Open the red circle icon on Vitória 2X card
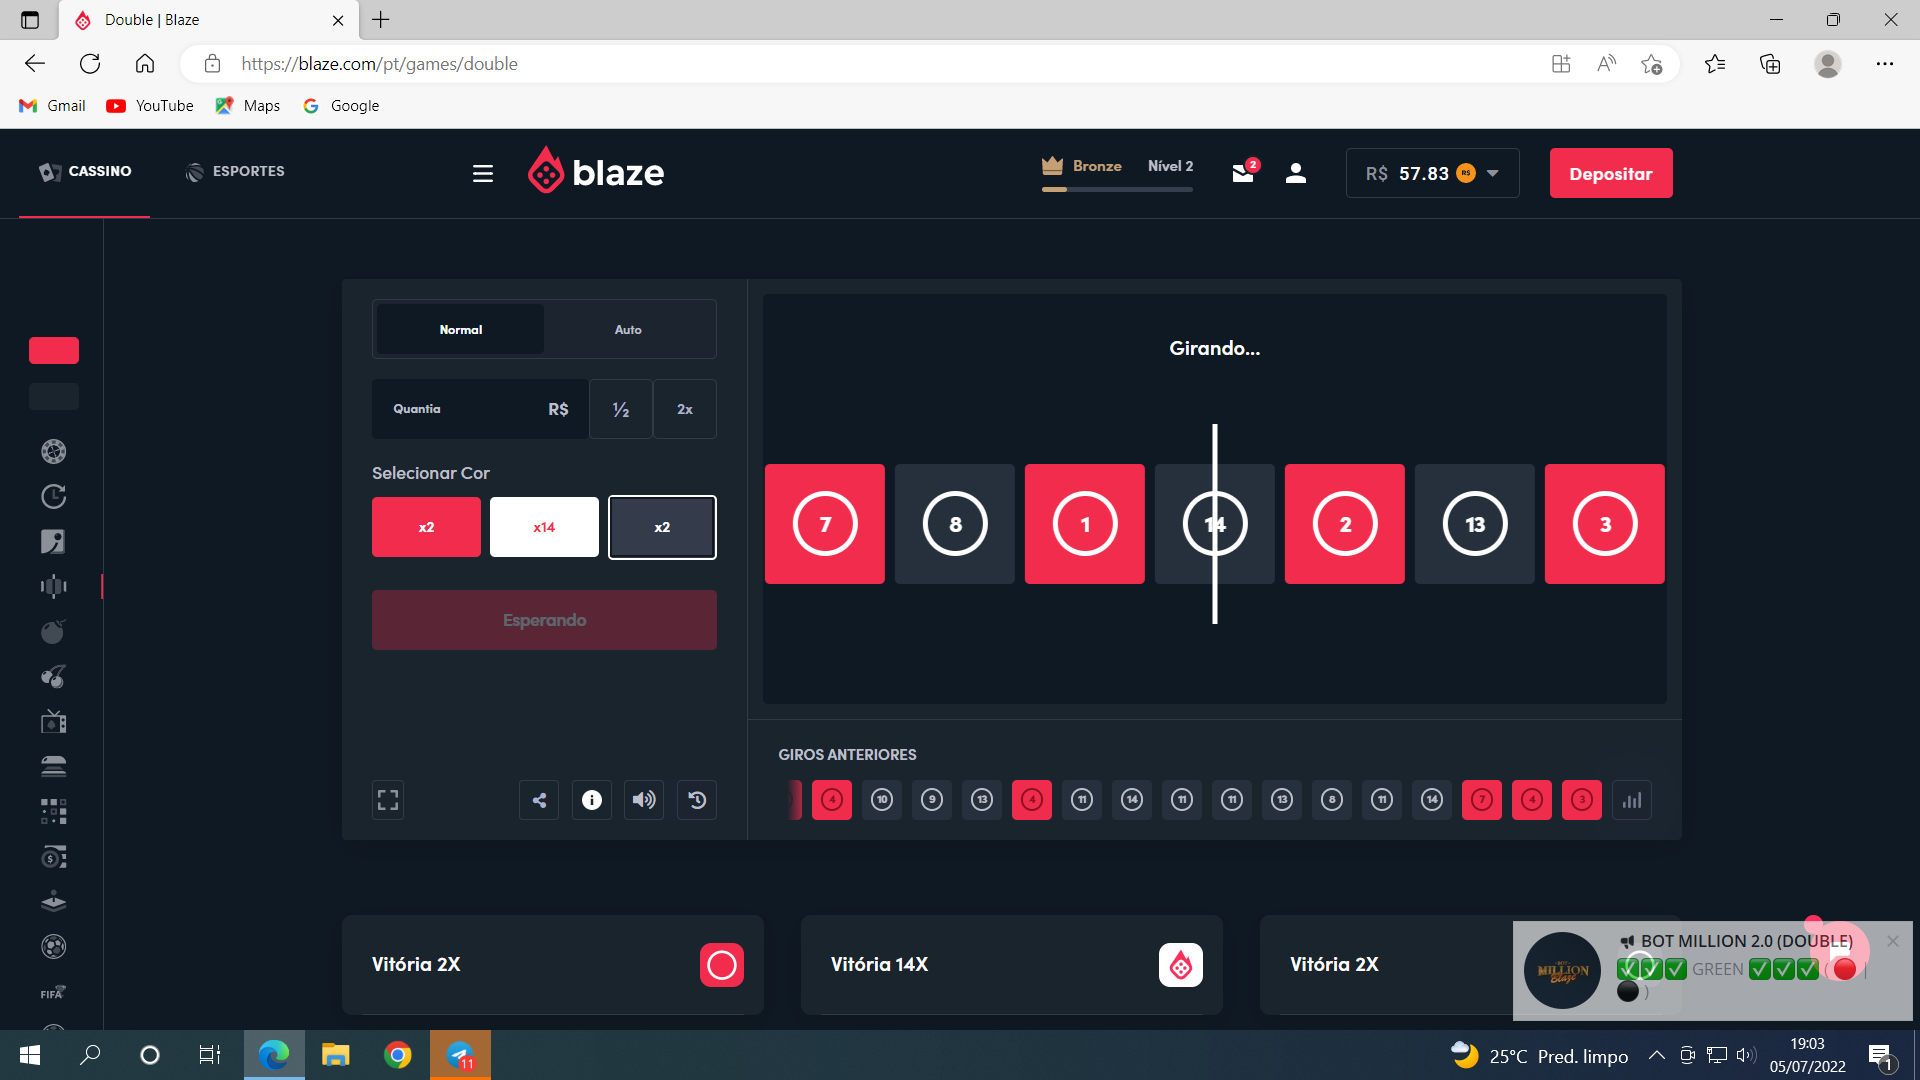 click(x=722, y=965)
